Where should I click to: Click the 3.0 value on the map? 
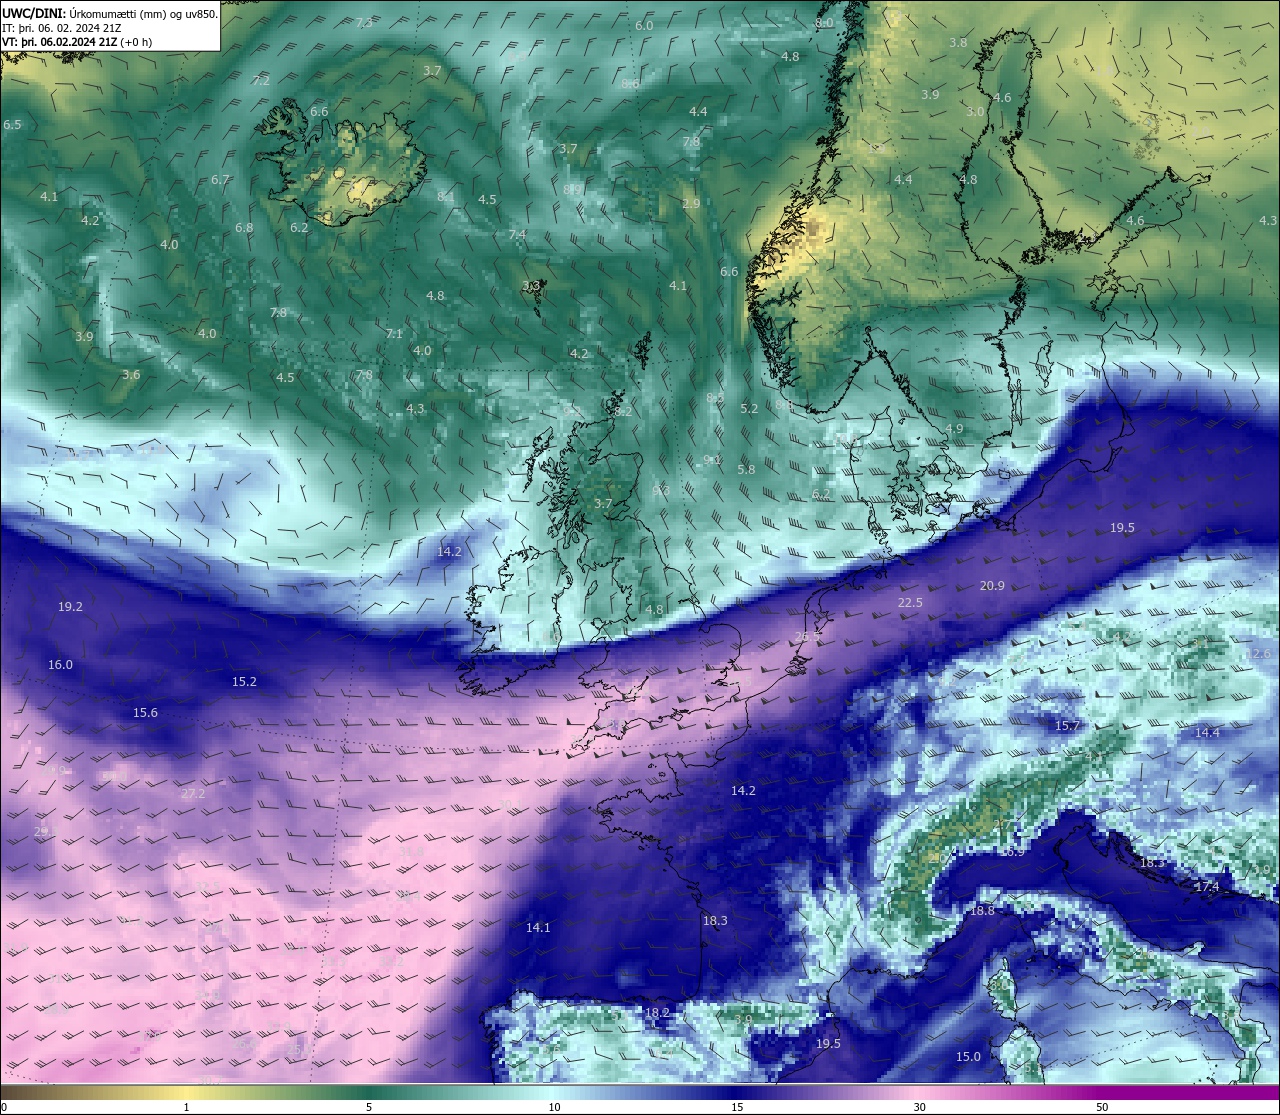(975, 111)
